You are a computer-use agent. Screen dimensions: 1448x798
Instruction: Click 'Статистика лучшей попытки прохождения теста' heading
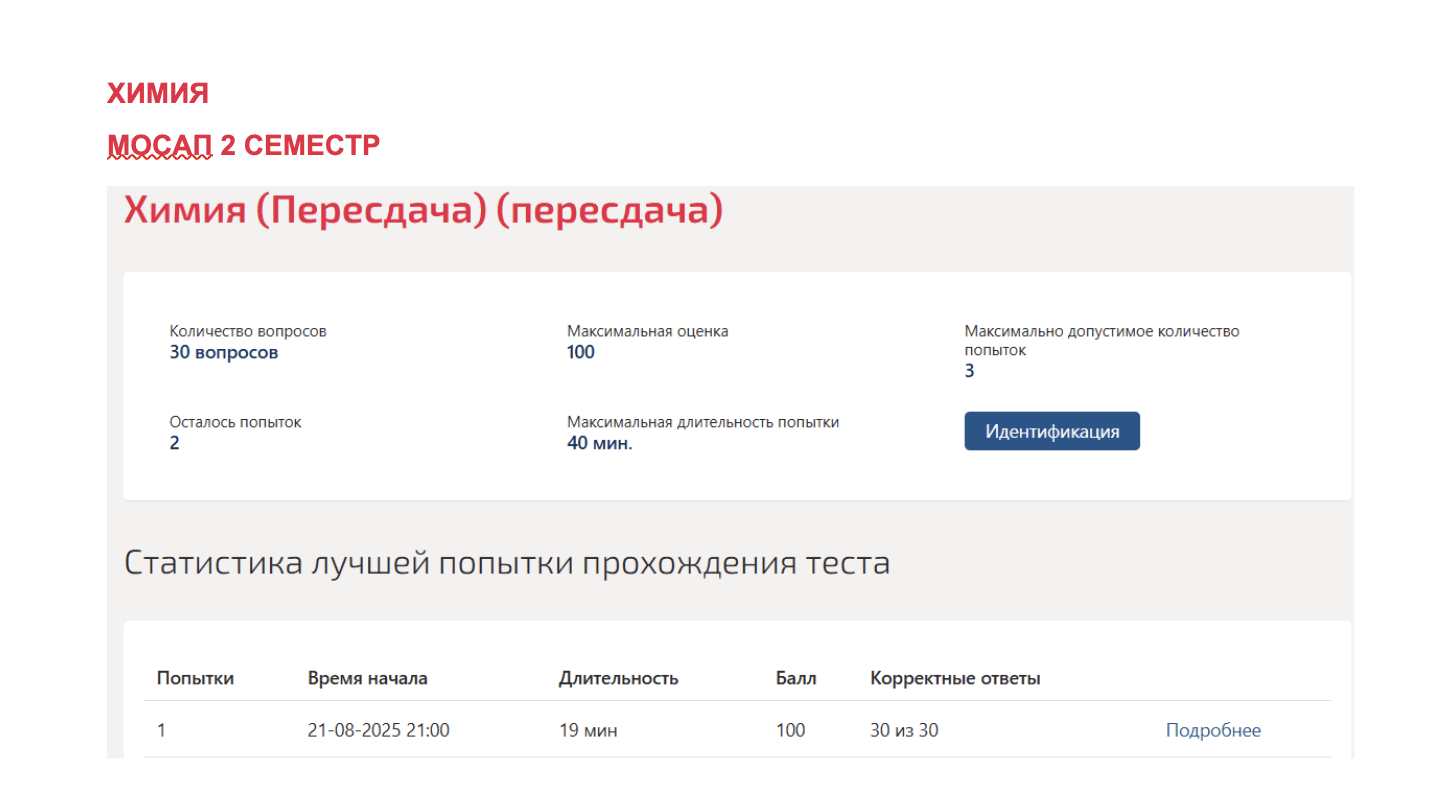coord(507,563)
